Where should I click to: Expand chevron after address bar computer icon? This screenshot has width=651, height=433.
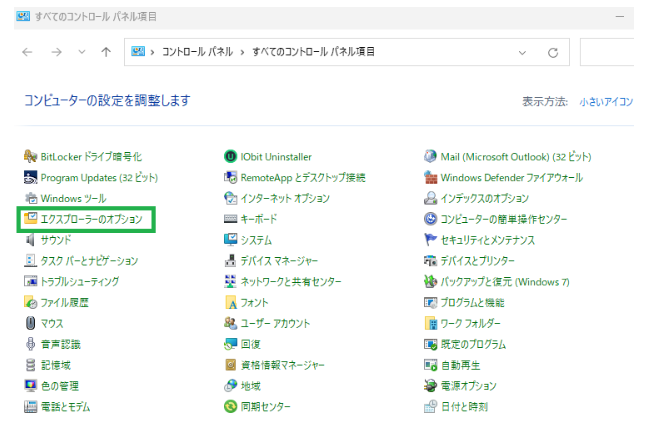tap(152, 52)
